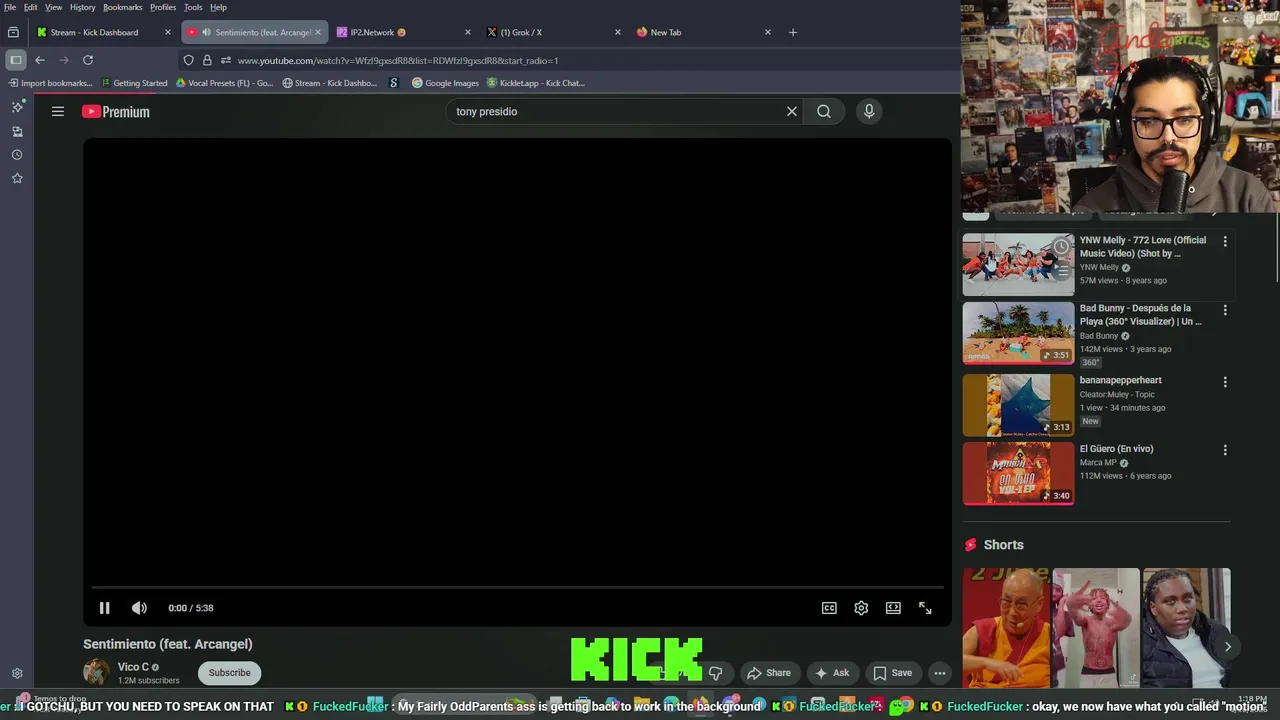Screen dimensions: 1280x720
Task: Switch to theater mode
Action: pos(893,608)
